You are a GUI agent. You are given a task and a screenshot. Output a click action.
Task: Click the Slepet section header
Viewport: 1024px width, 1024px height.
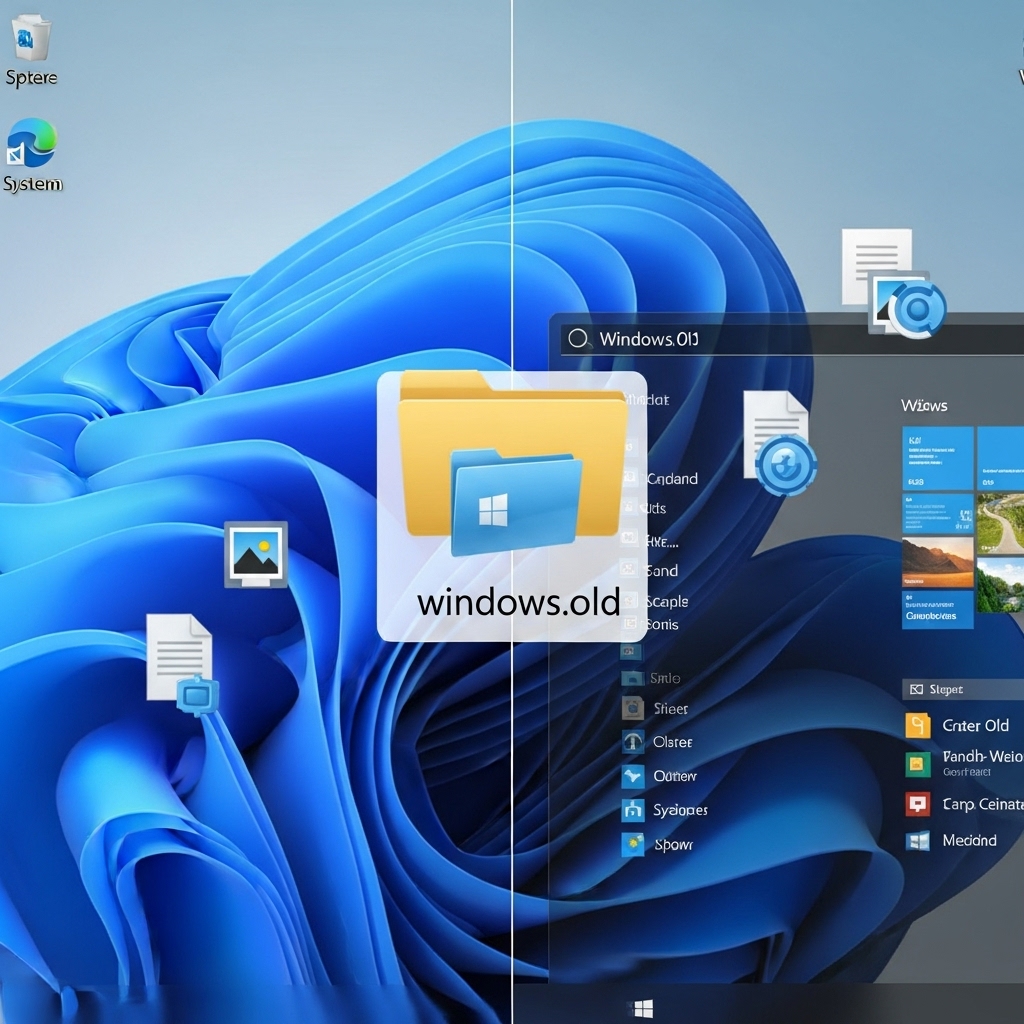(963, 689)
